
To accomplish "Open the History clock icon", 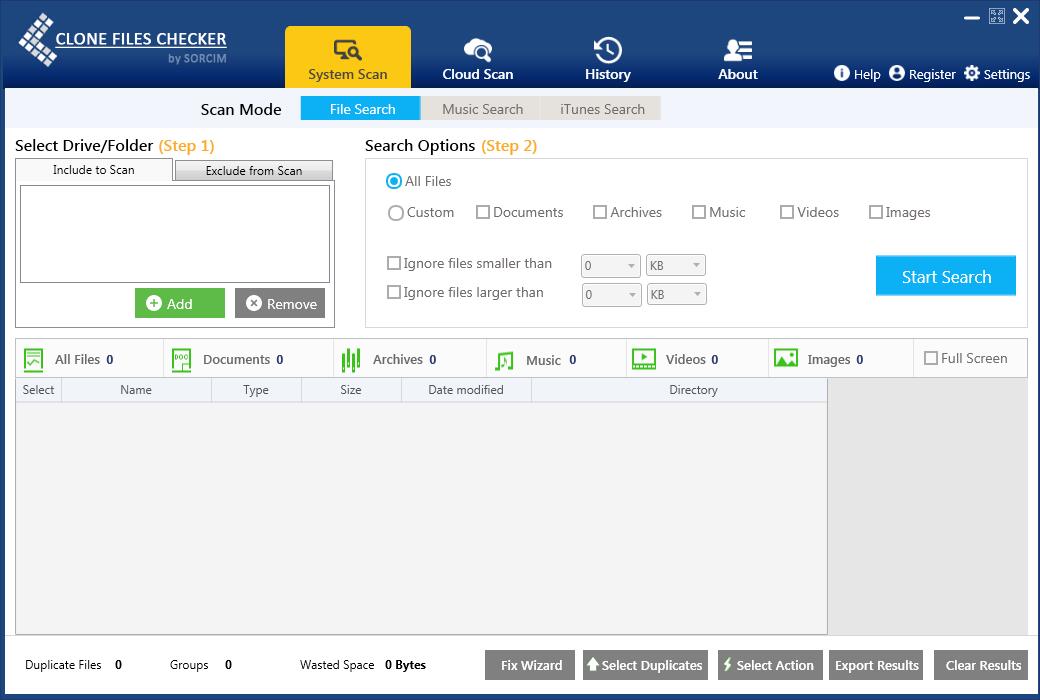I will (x=608, y=50).
